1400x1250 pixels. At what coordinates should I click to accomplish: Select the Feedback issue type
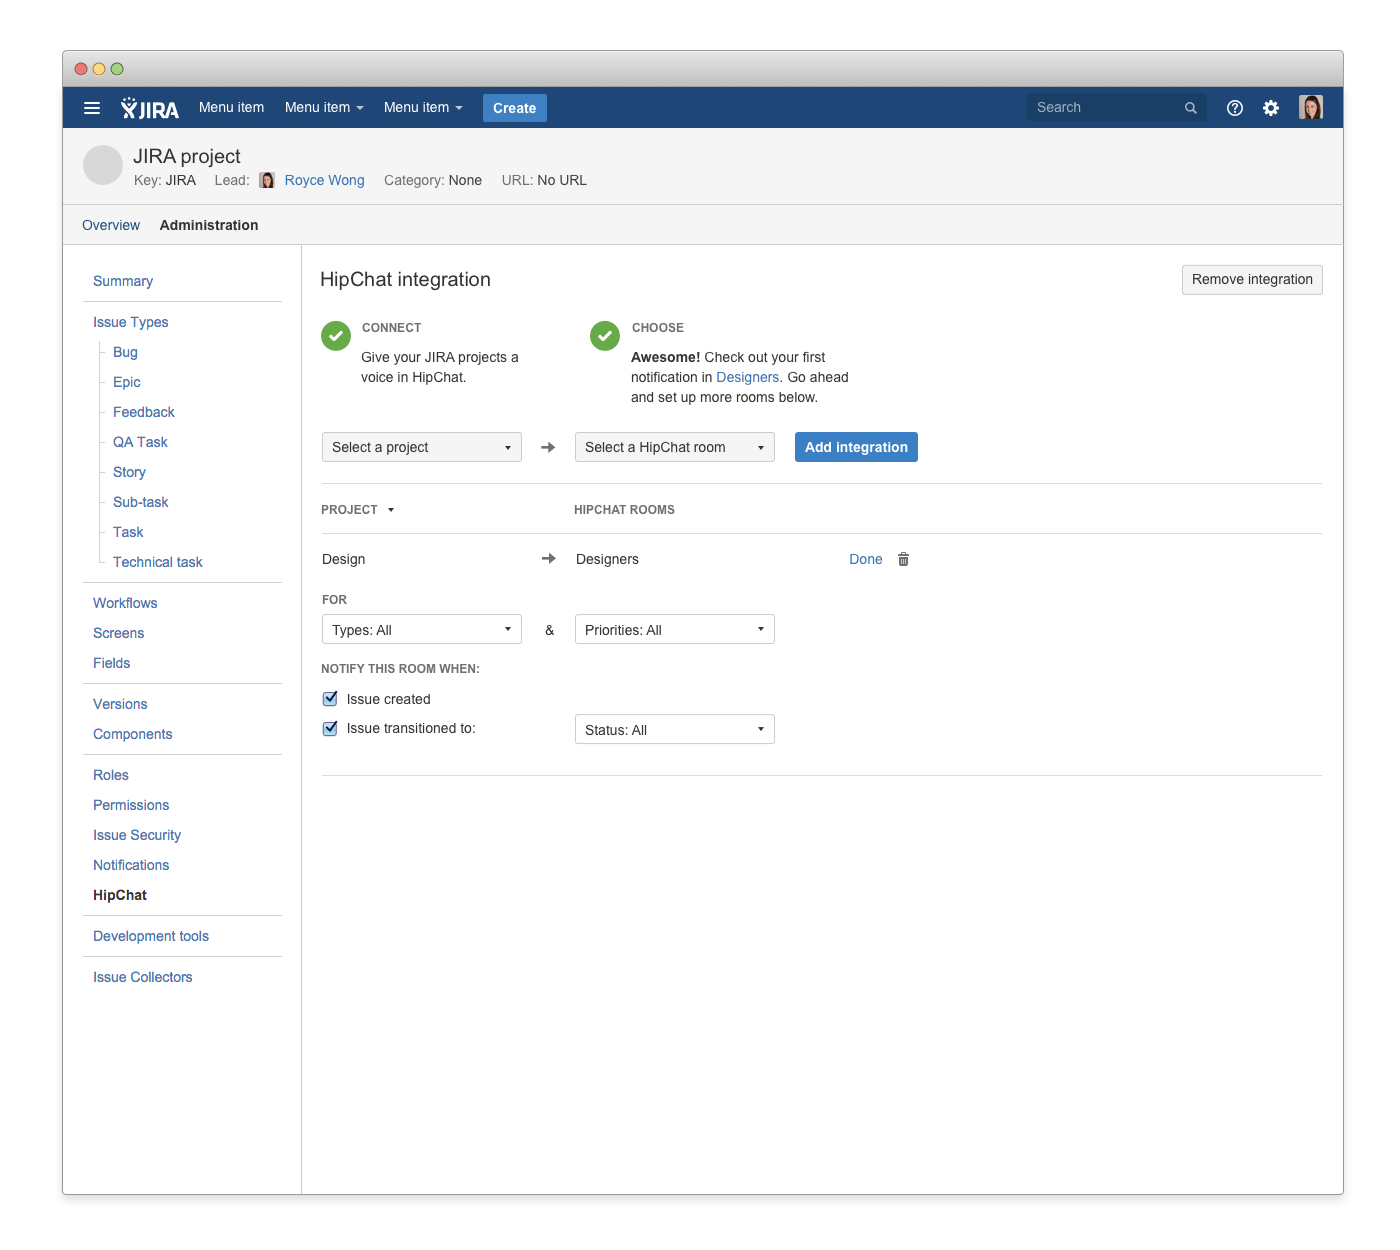pyautogui.click(x=144, y=412)
